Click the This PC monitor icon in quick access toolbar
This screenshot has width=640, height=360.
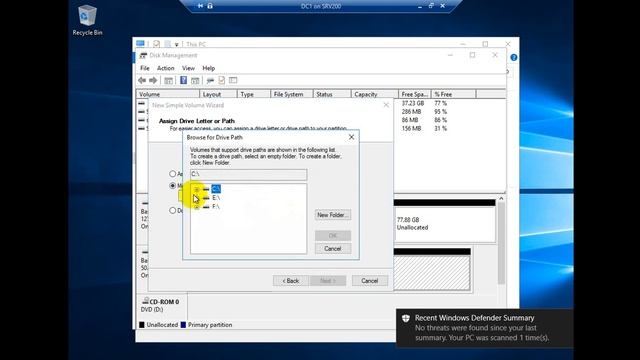click(140, 44)
